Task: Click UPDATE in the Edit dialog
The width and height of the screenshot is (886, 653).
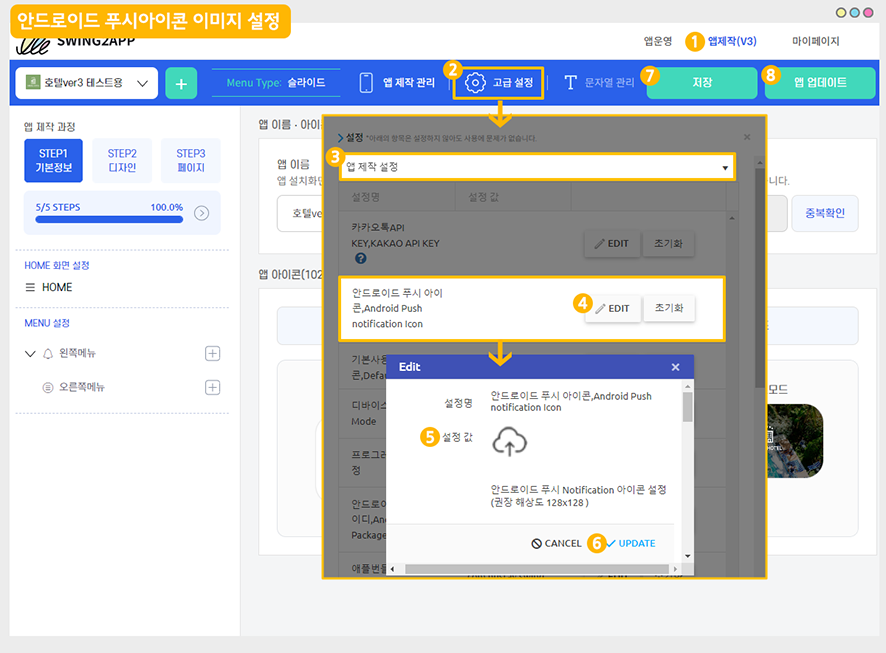Action: coord(629,543)
